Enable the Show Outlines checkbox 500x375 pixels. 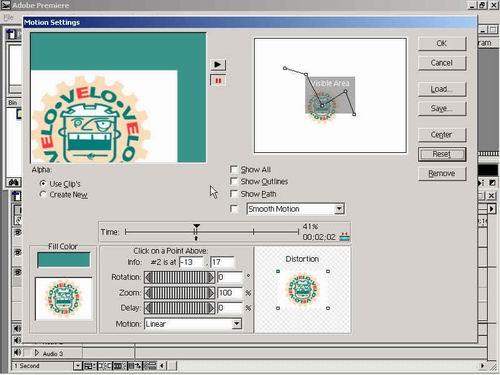pyautogui.click(x=234, y=181)
